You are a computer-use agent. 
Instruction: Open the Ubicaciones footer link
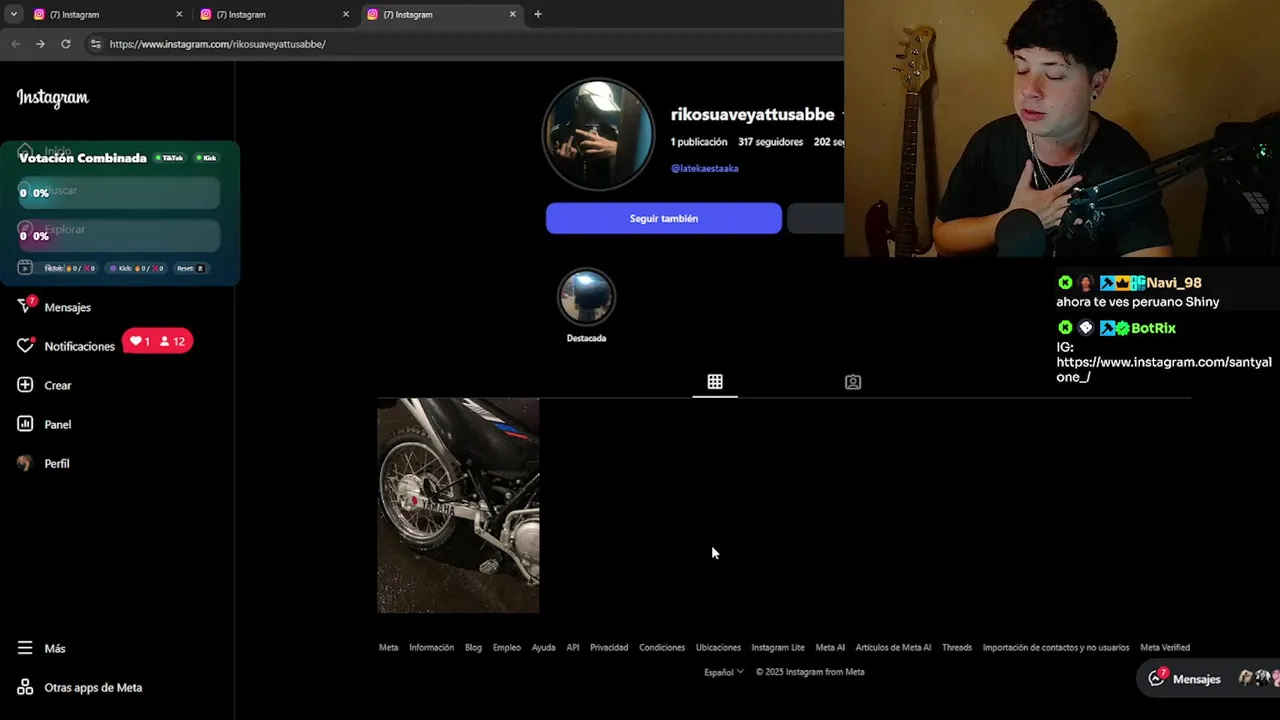click(x=718, y=648)
